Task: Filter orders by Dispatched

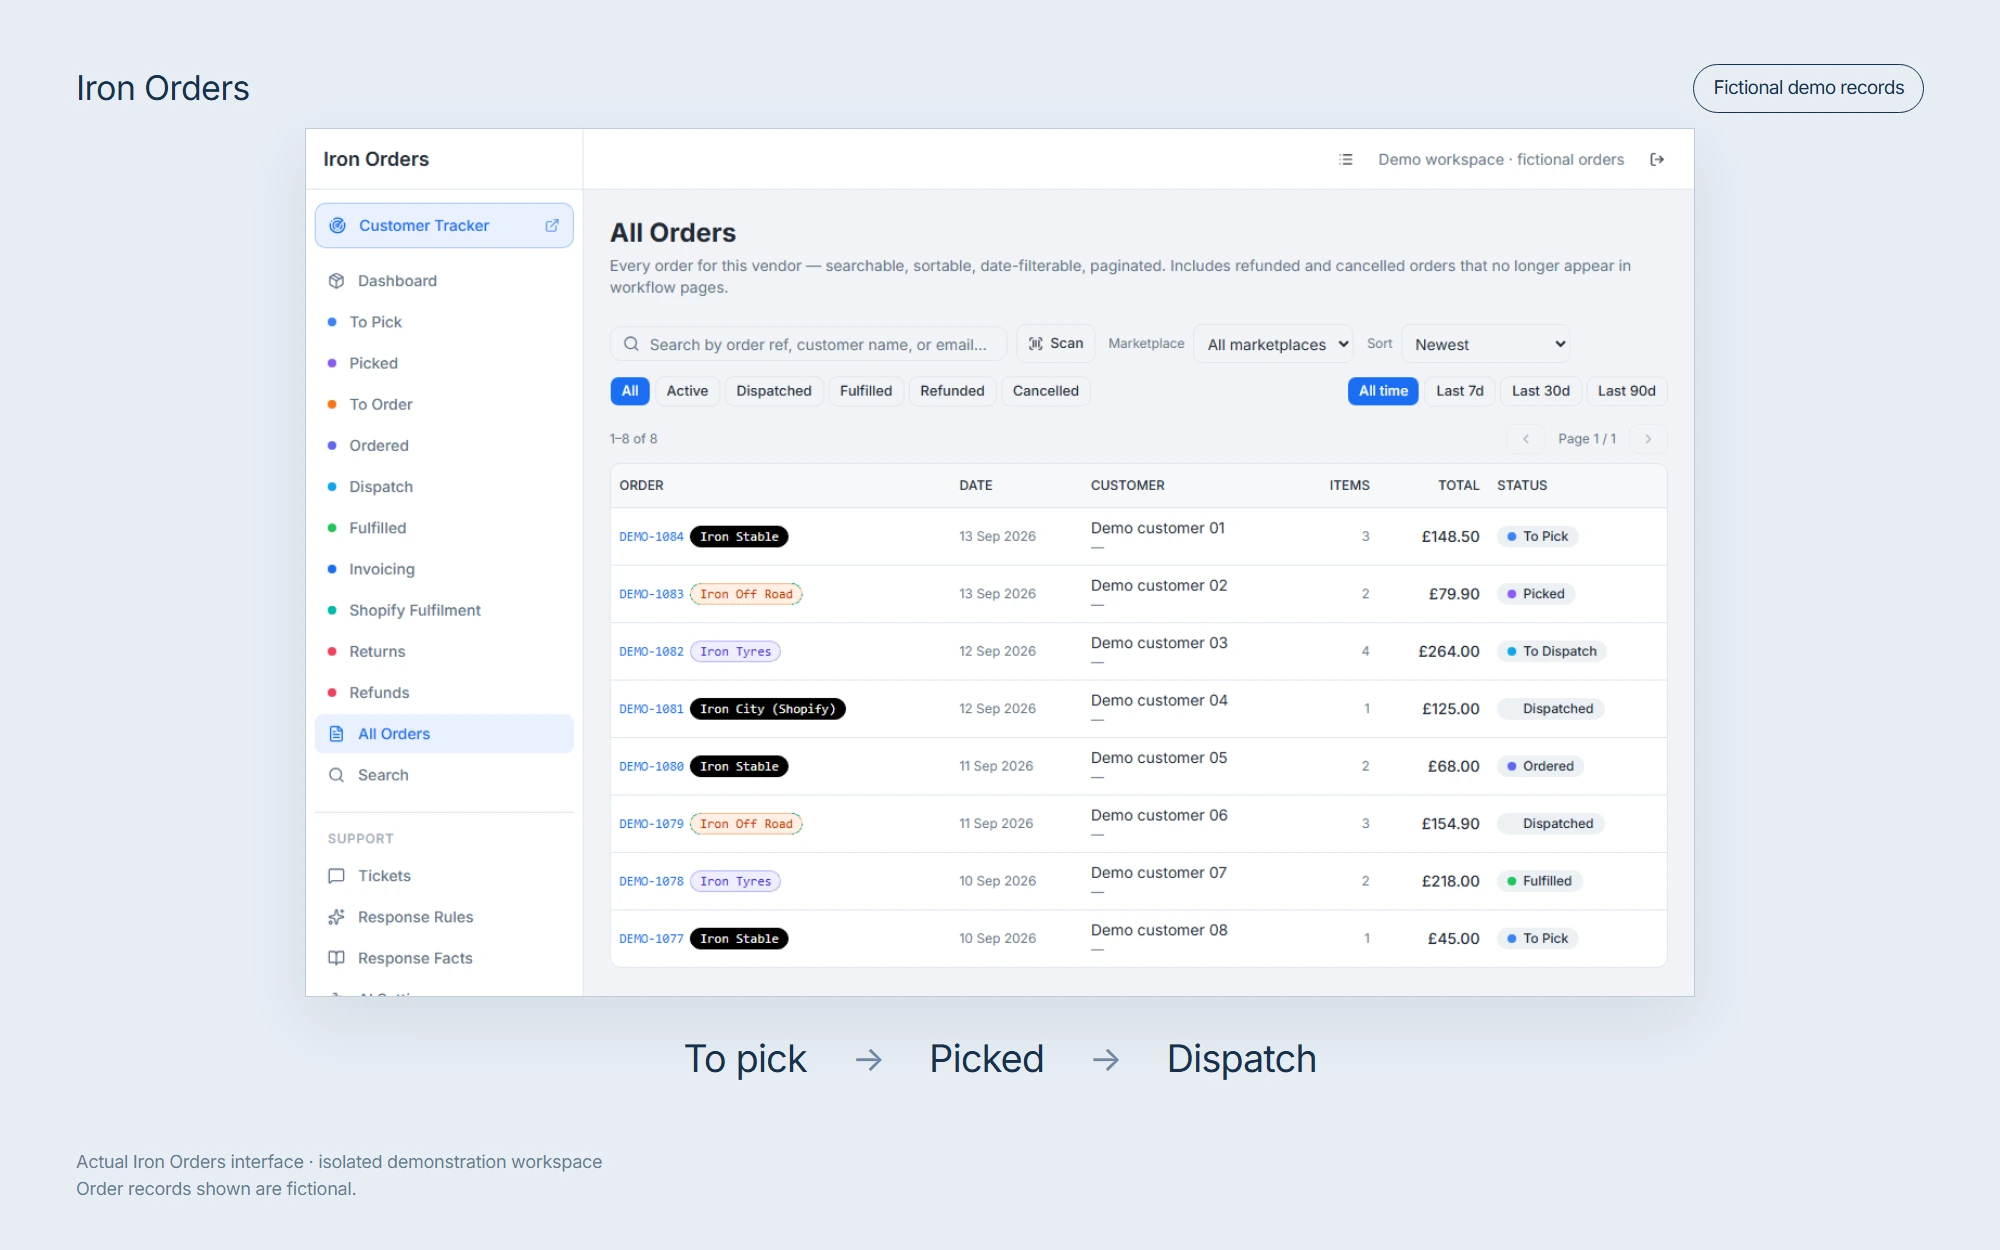Action: point(774,391)
